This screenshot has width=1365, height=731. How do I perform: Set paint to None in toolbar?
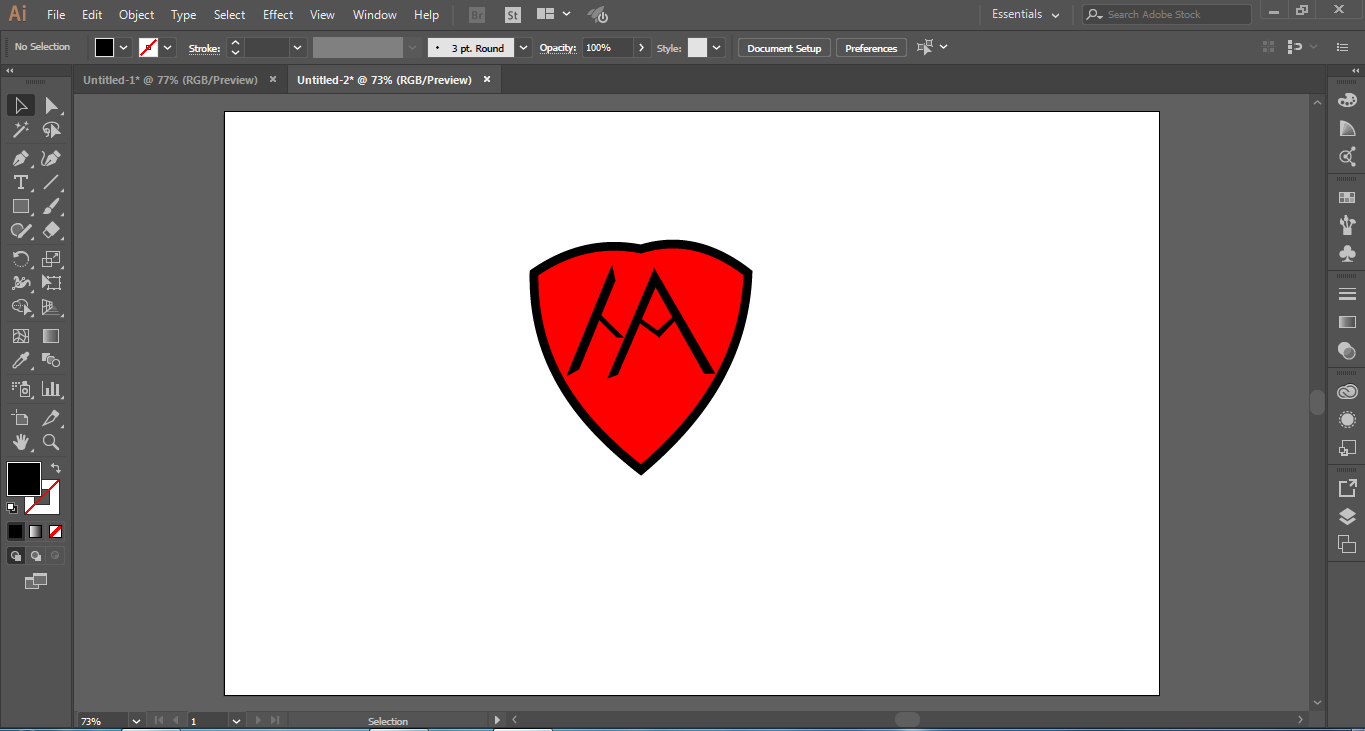pos(56,532)
